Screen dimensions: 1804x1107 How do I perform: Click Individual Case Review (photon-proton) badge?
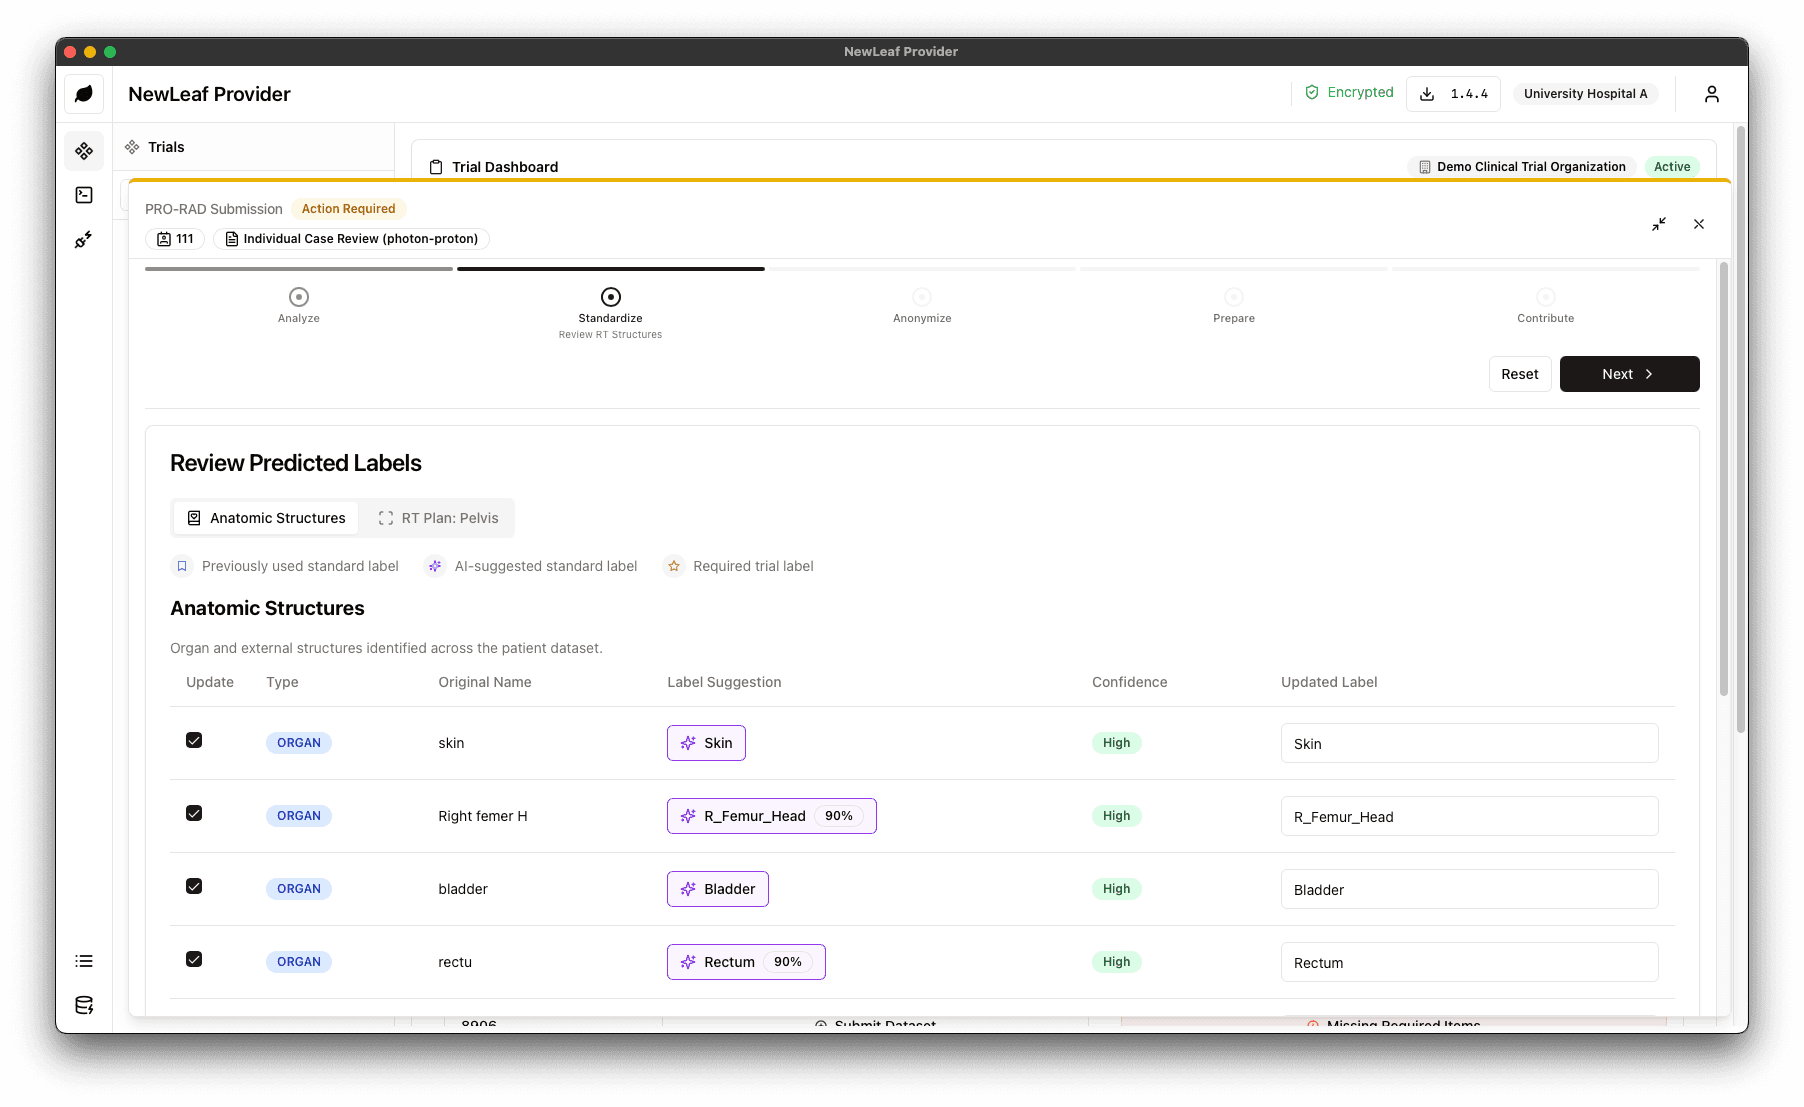pos(351,239)
